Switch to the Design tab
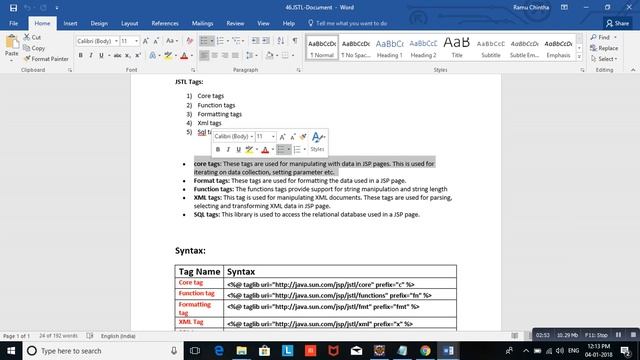640x360 pixels. 99,23
